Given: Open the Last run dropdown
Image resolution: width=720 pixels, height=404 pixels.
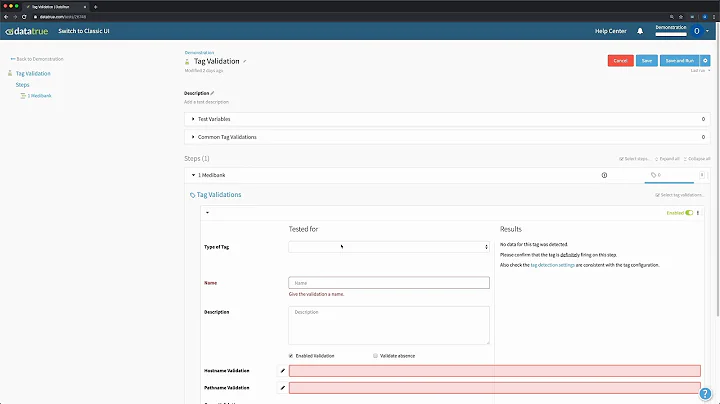Looking at the screenshot, I should [x=700, y=71].
